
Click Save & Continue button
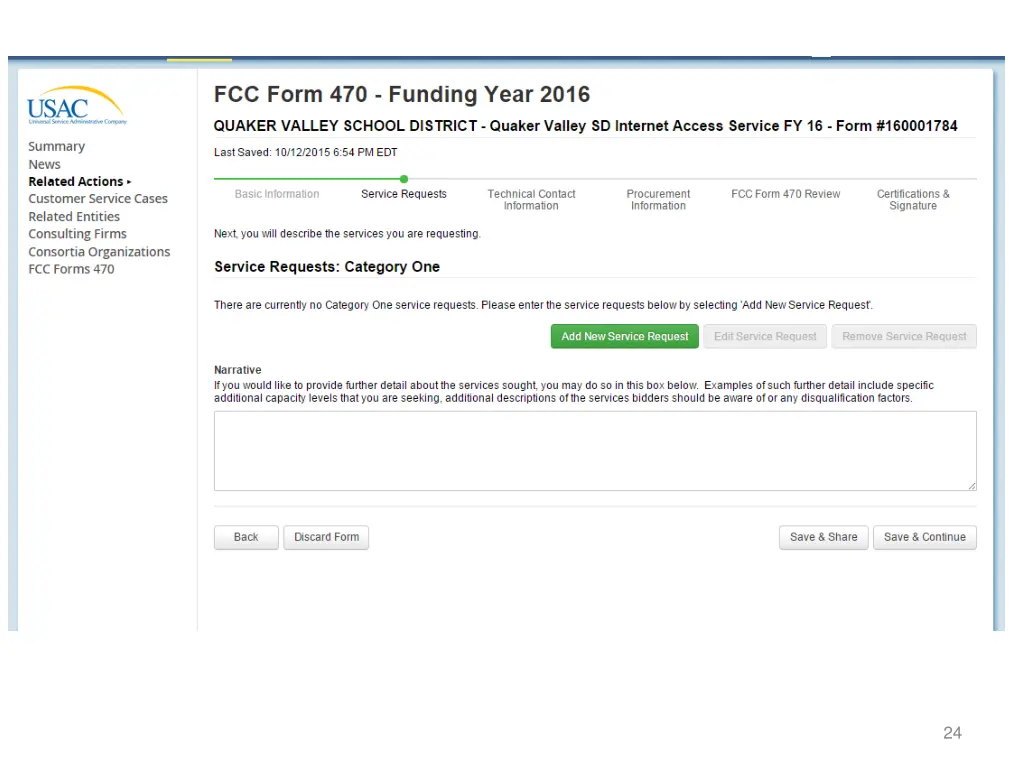pyautogui.click(x=925, y=537)
